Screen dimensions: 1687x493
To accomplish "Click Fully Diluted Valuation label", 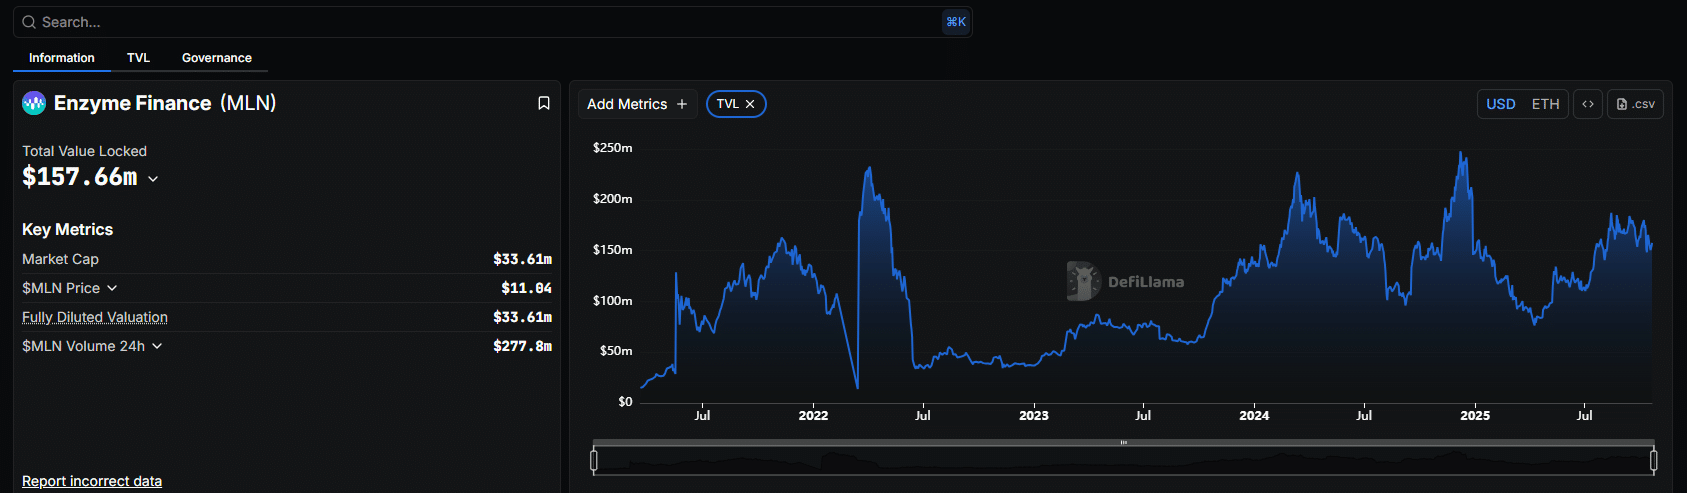I will click(95, 317).
